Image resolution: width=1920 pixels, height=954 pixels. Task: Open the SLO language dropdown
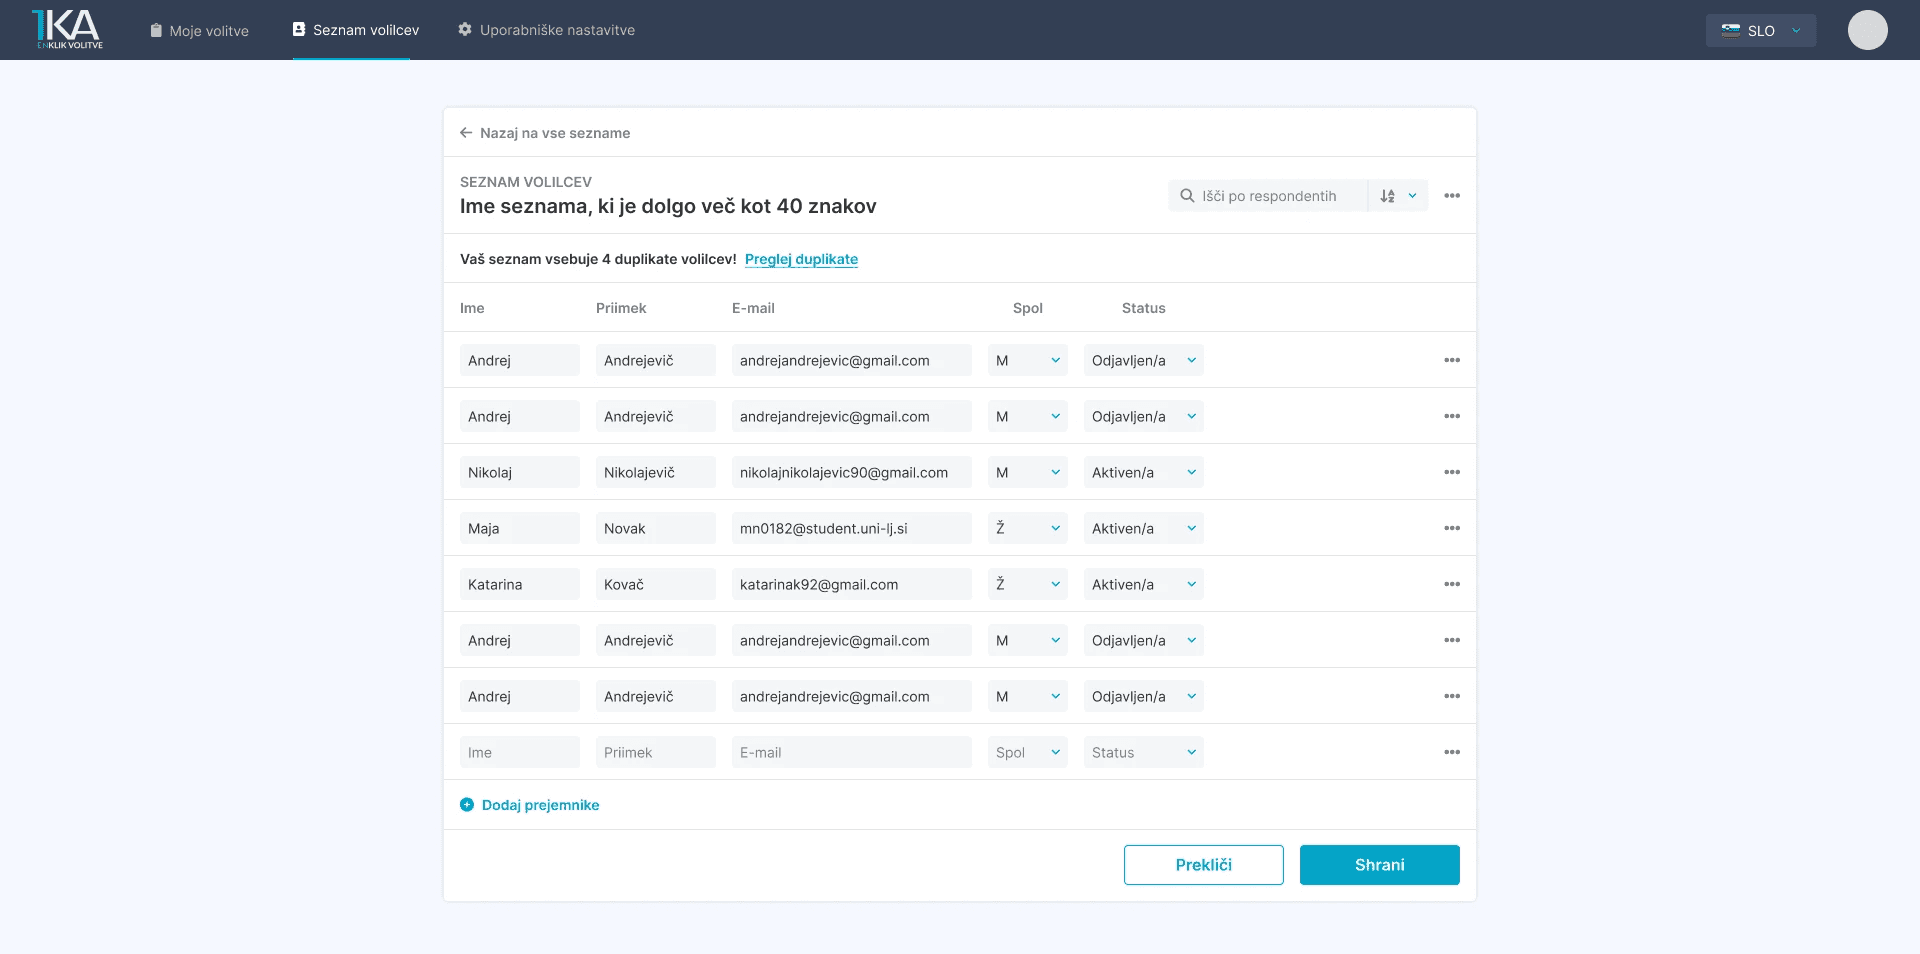(1761, 30)
